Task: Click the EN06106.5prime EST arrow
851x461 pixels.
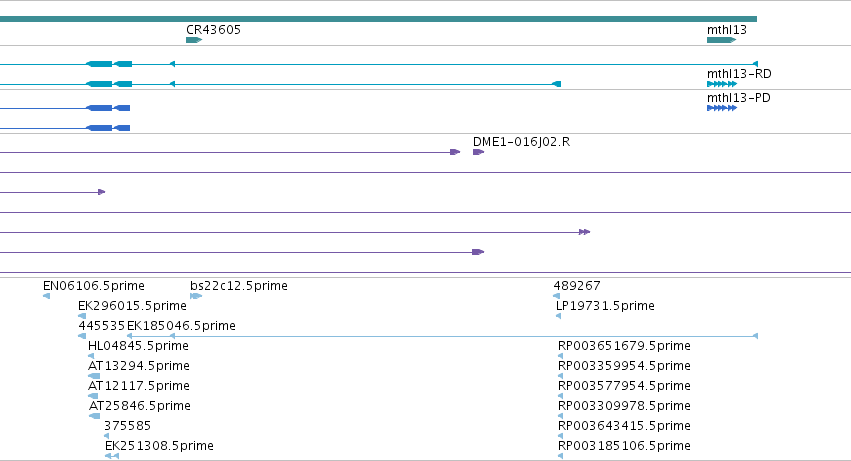Action: [x=46, y=296]
